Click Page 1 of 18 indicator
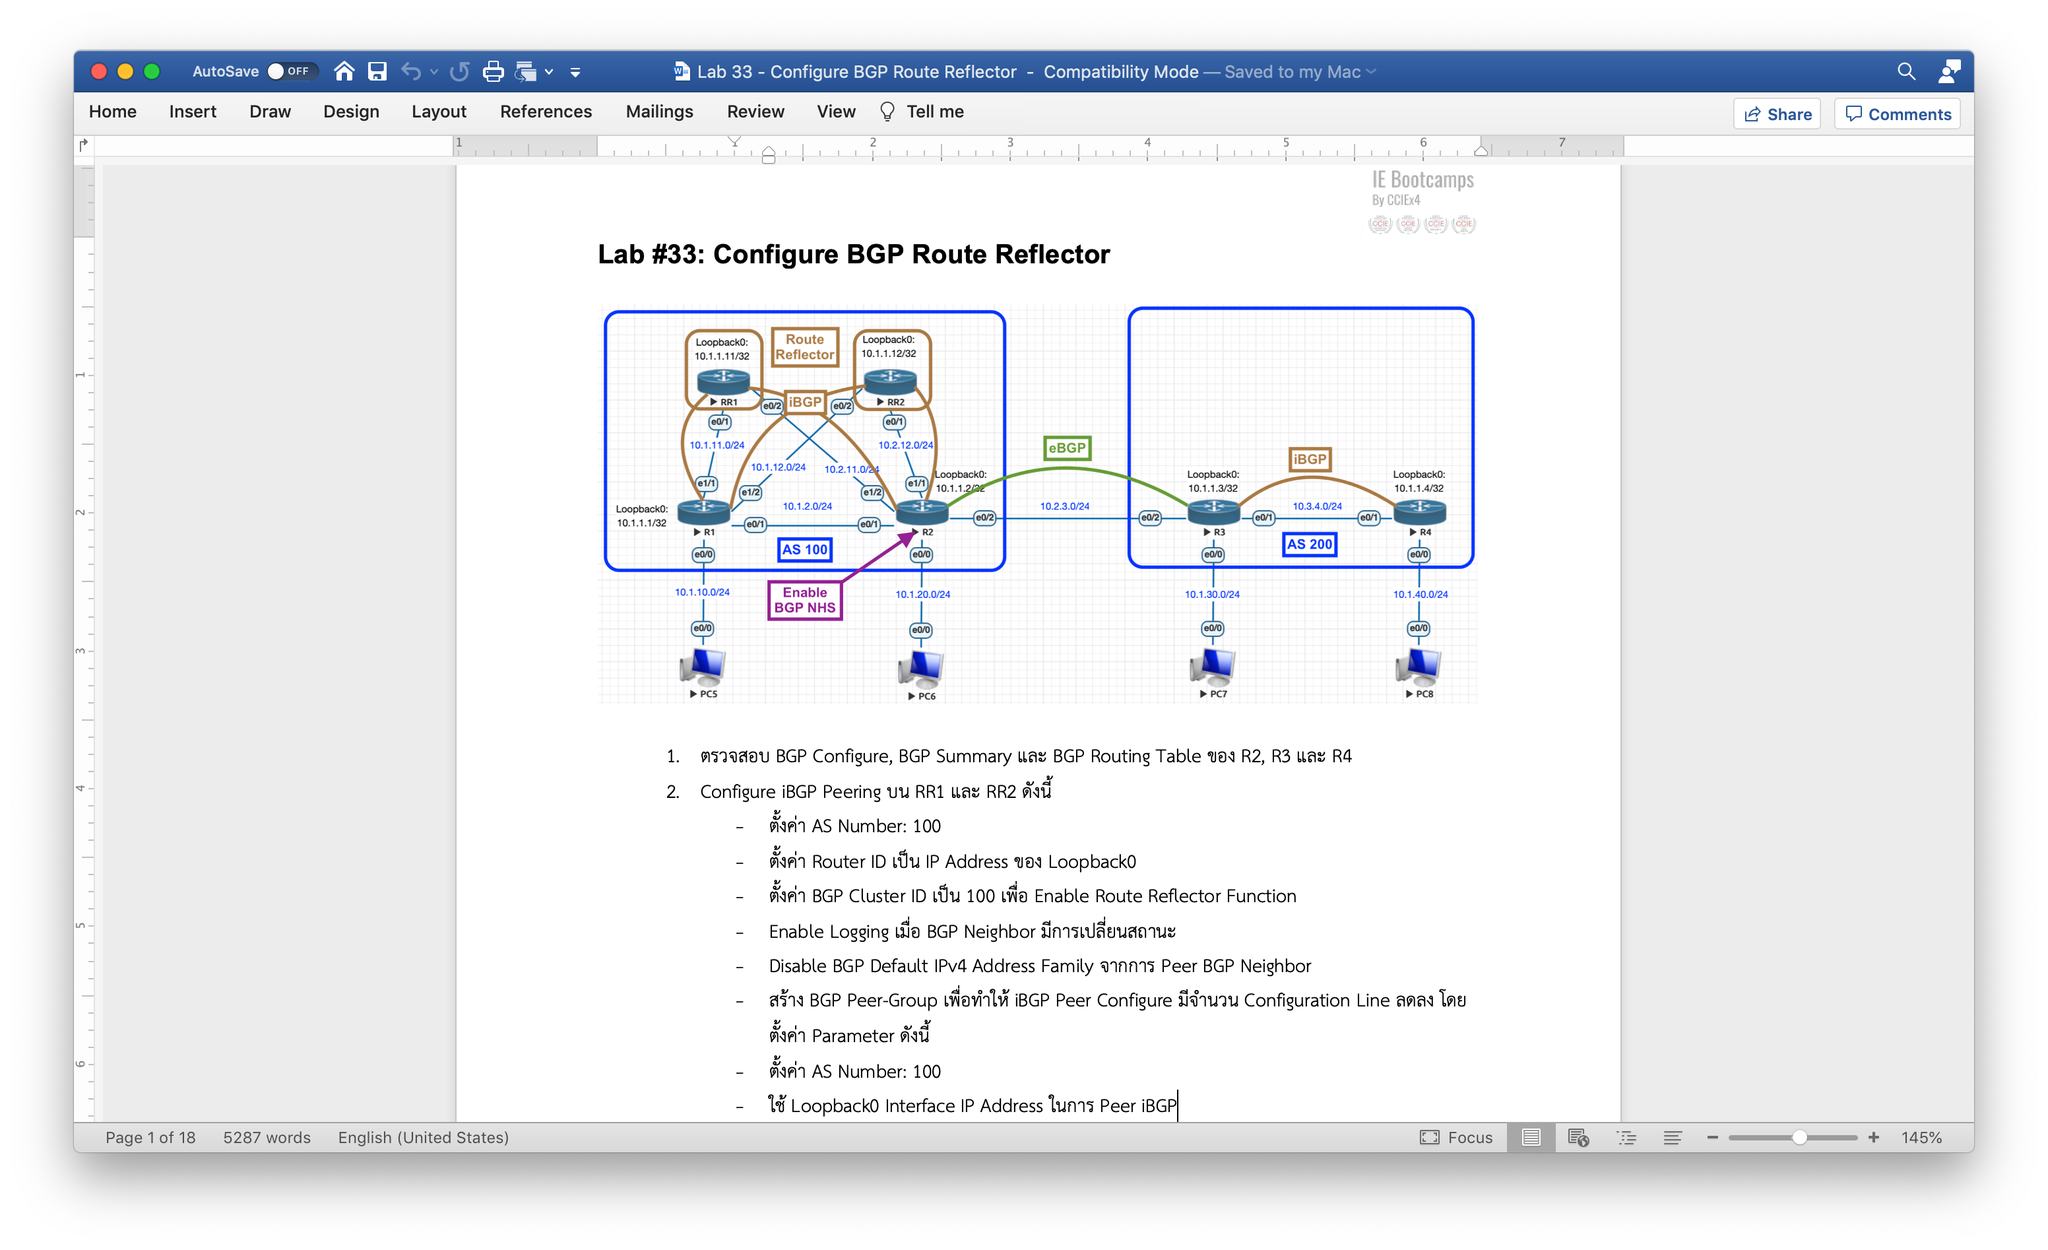Image resolution: width=2048 pixels, height=1250 pixels. pyautogui.click(x=151, y=1137)
